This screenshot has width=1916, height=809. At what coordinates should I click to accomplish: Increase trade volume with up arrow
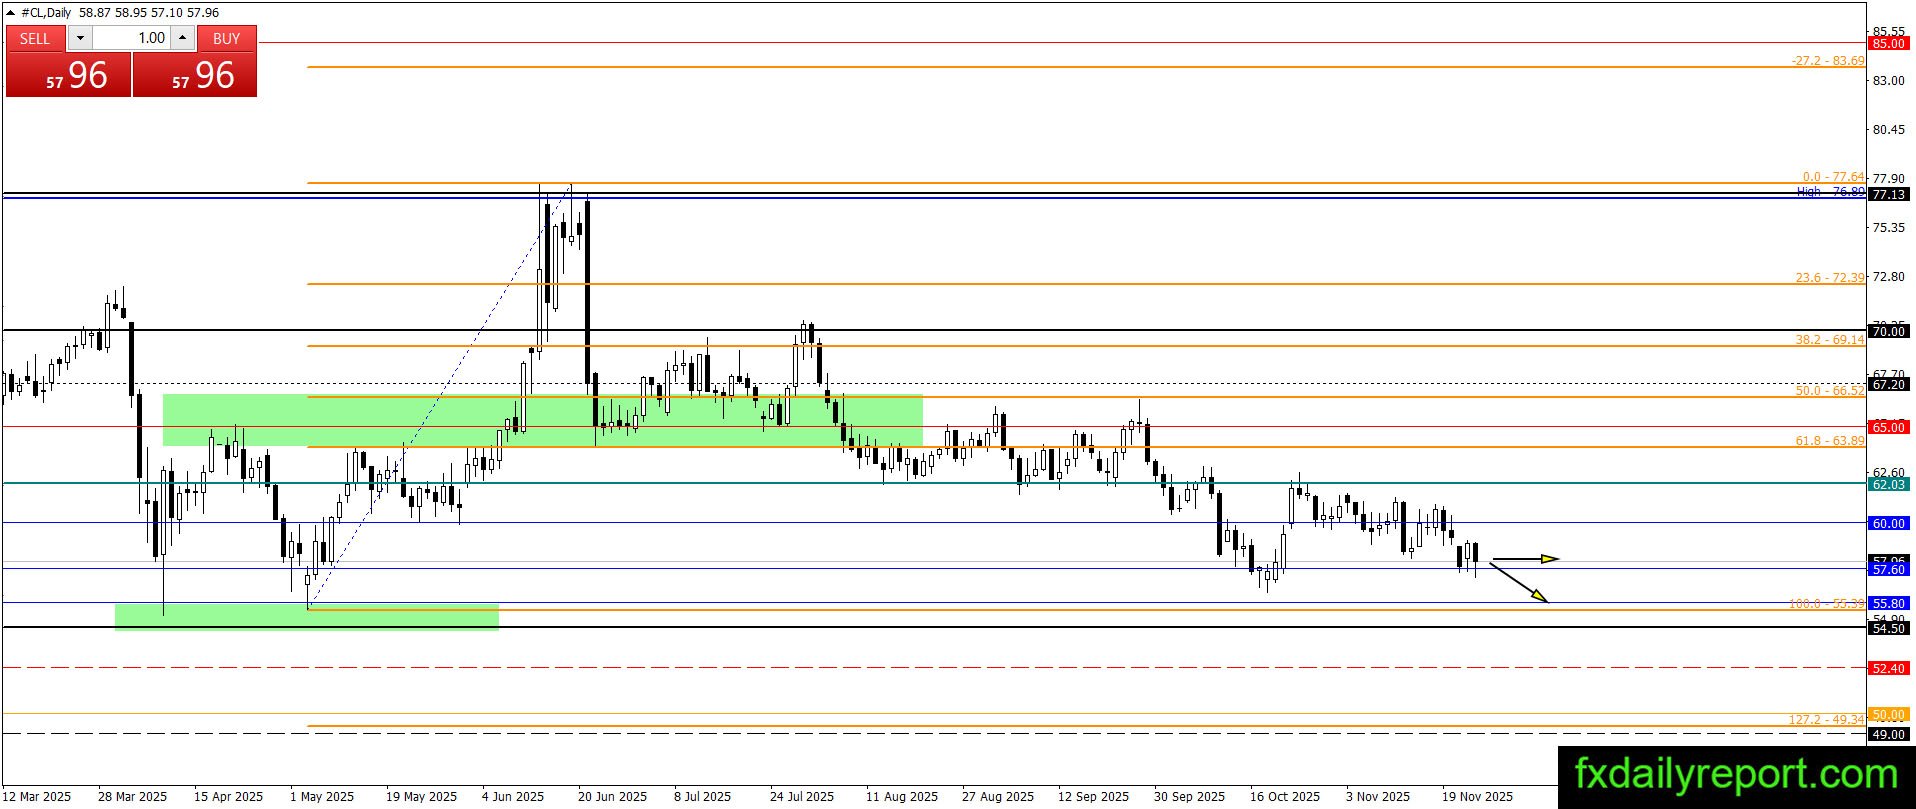point(182,38)
